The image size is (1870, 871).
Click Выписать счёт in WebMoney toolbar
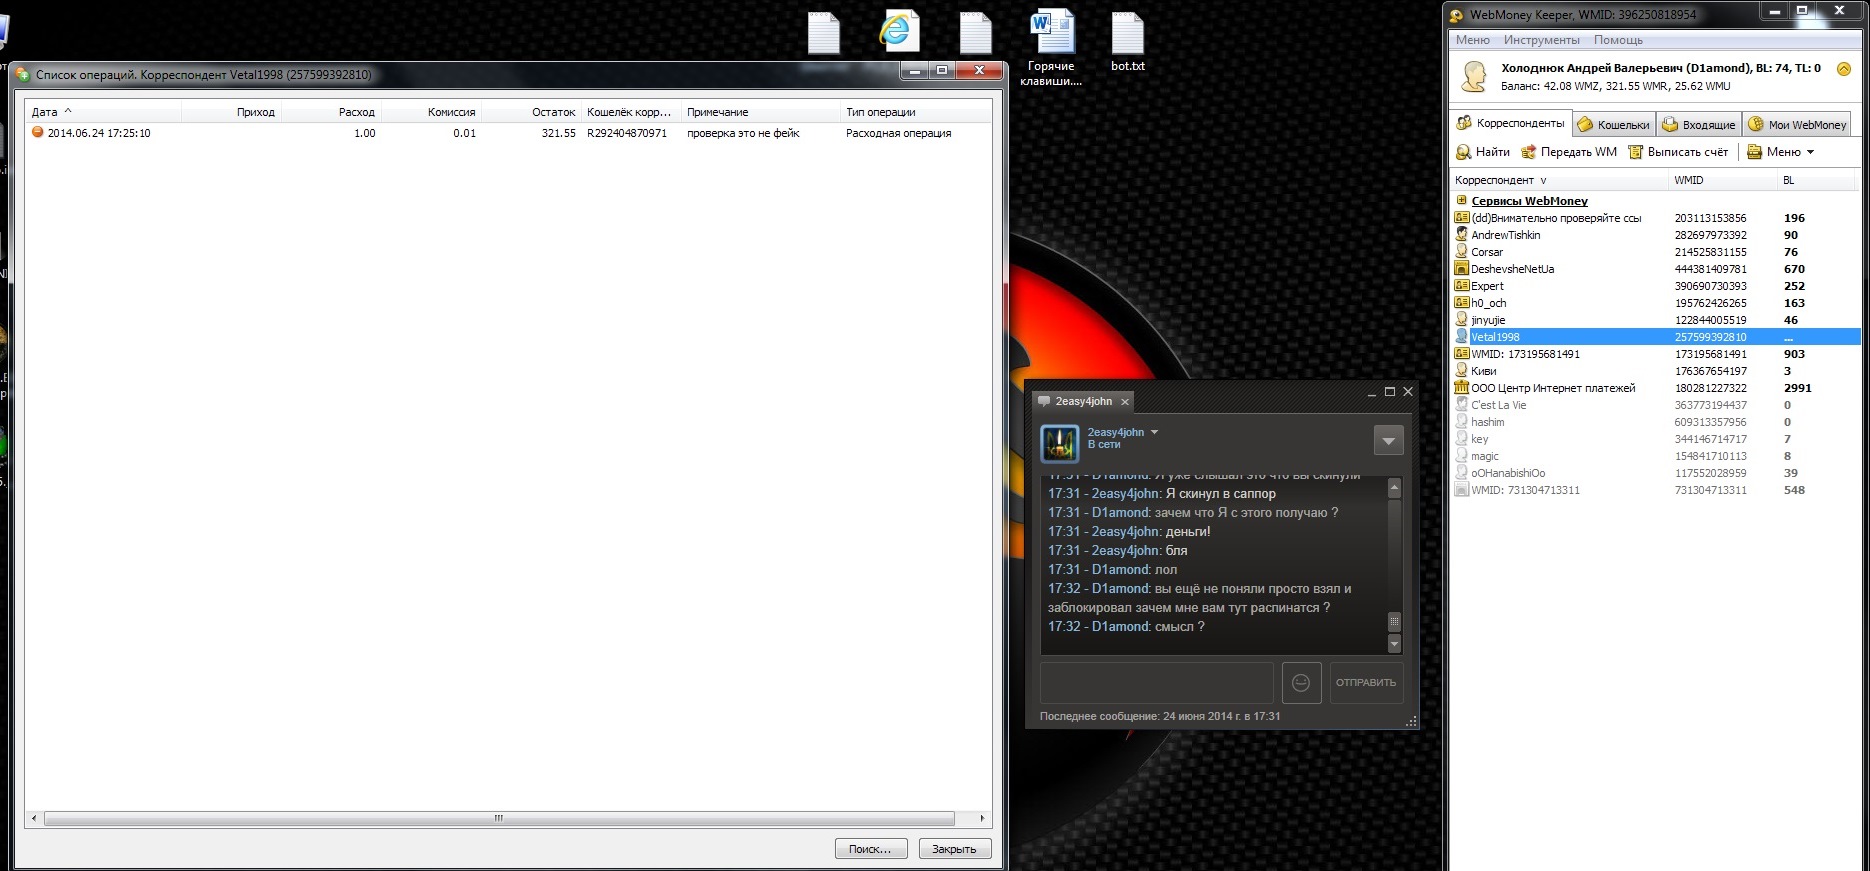1678,152
